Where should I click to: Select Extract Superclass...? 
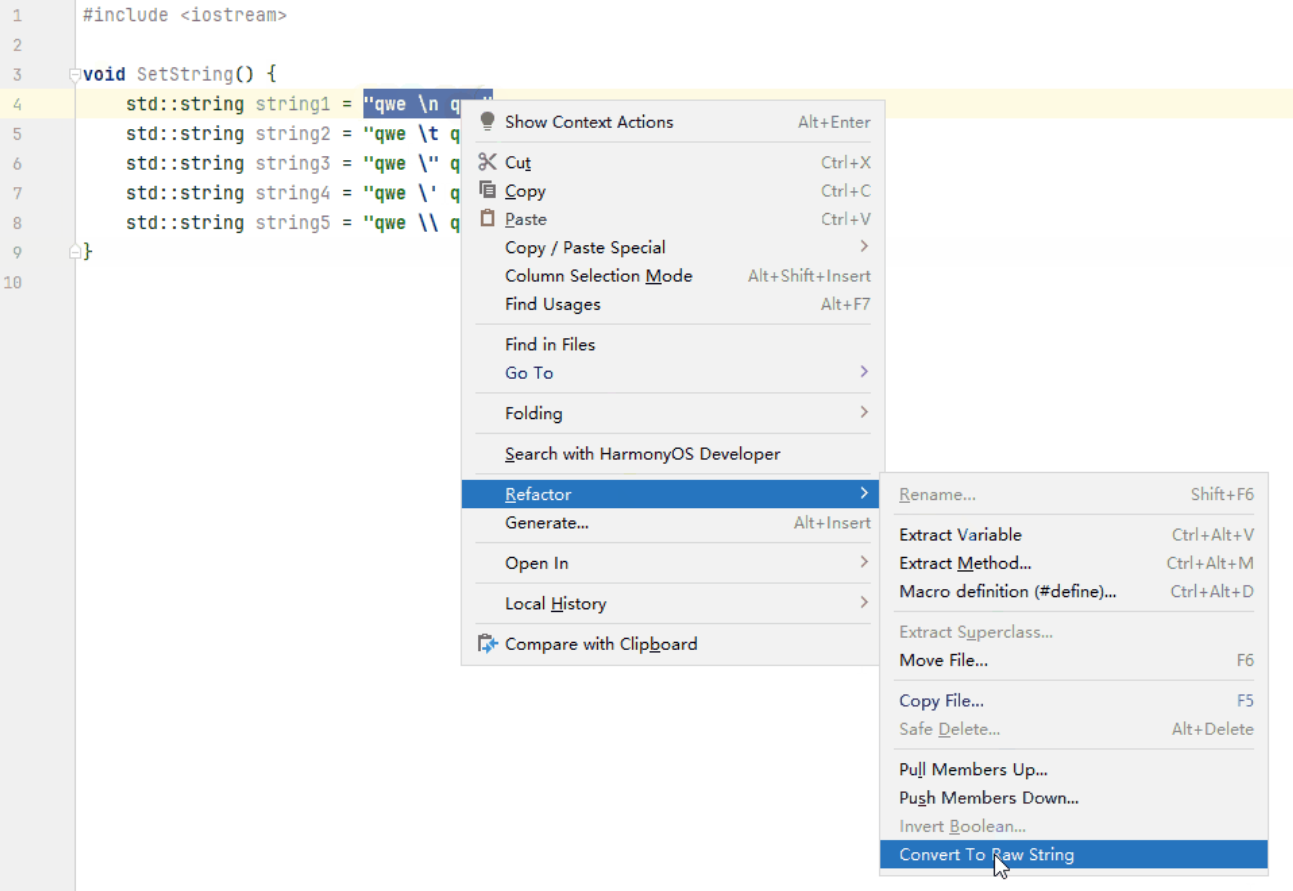coord(1074,632)
